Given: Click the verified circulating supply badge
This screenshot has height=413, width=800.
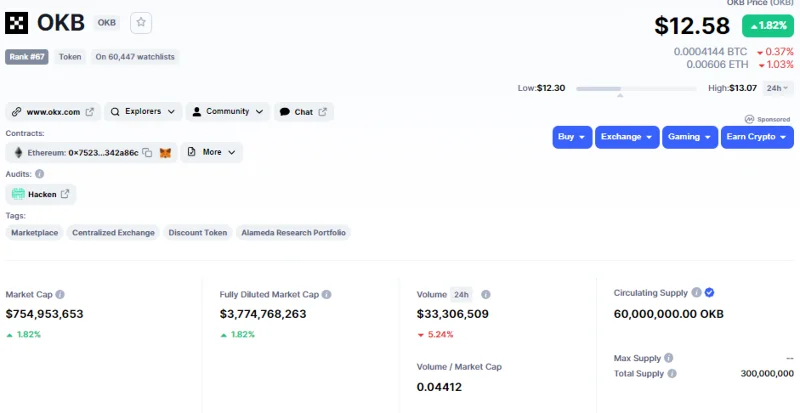Looking at the screenshot, I should [x=710, y=293].
